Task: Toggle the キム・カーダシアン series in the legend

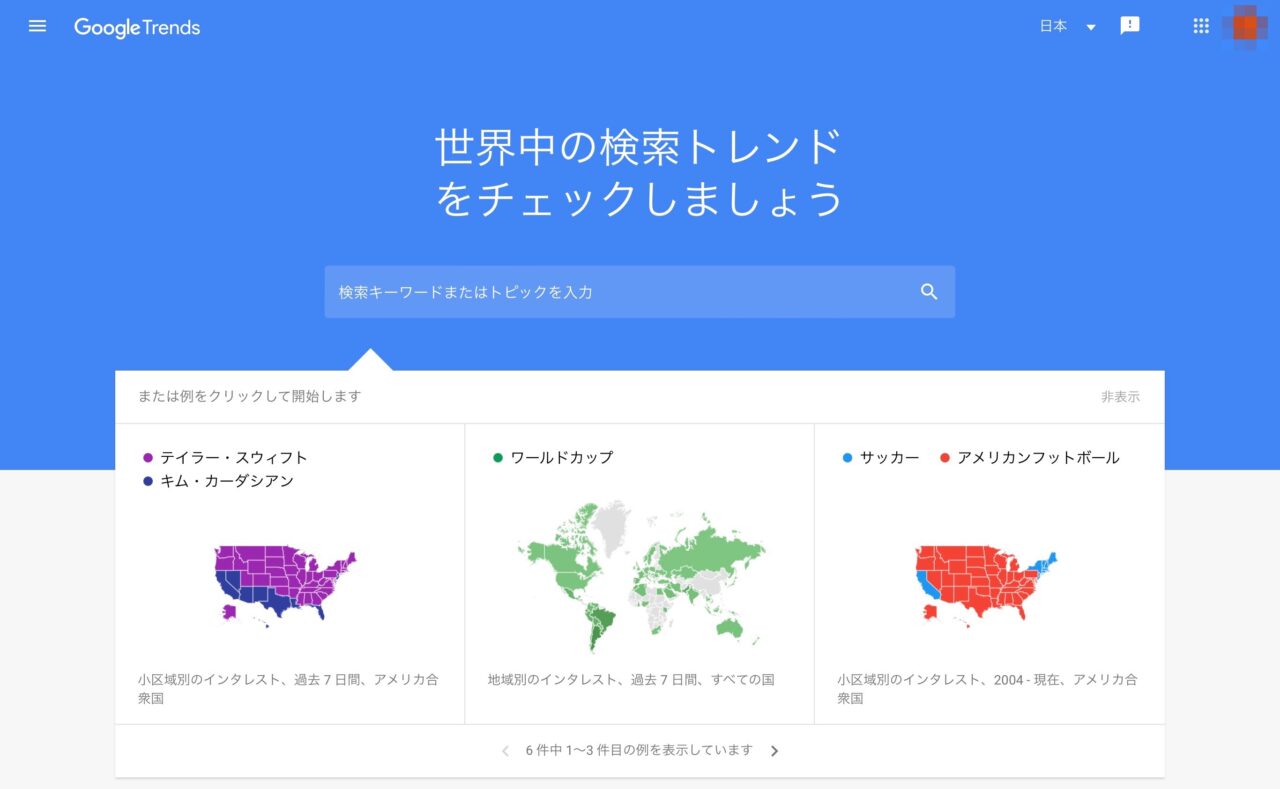Action: pyautogui.click(x=148, y=481)
